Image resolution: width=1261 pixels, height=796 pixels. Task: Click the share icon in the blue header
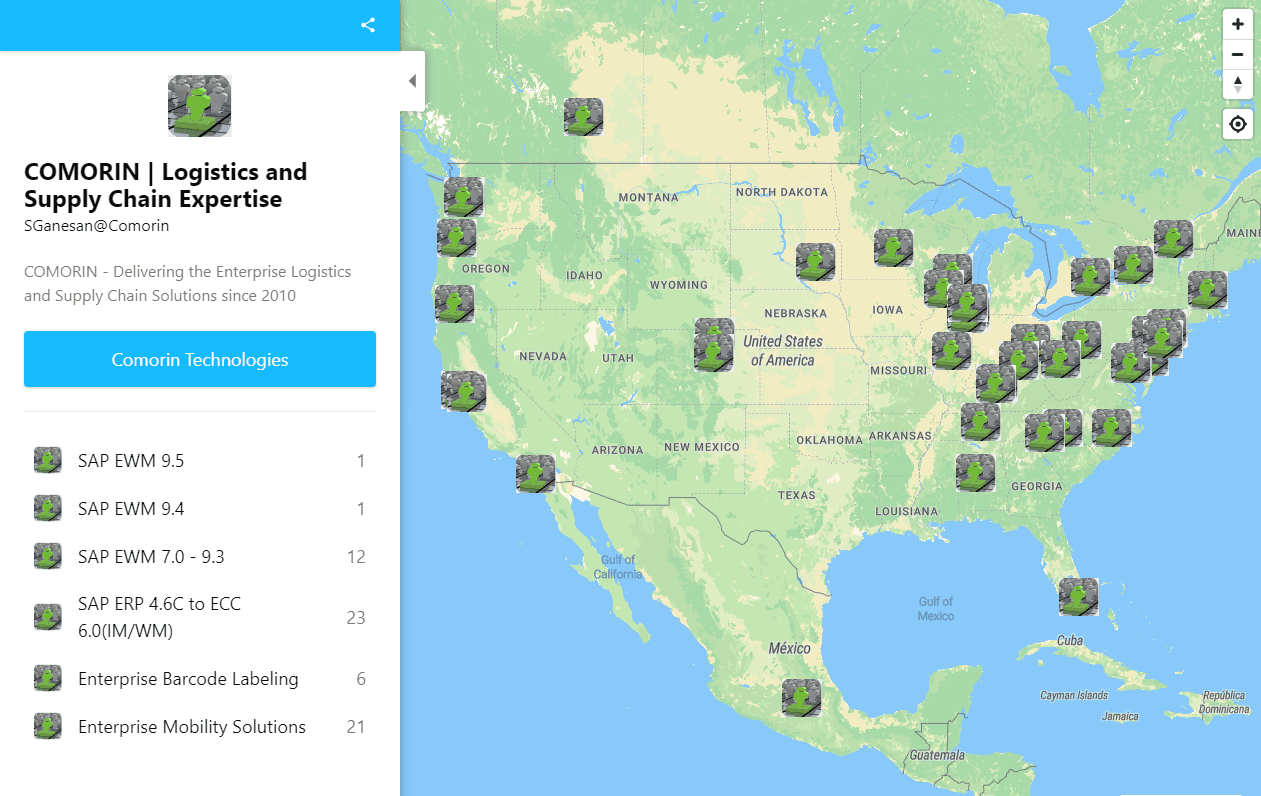tap(368, 25)
